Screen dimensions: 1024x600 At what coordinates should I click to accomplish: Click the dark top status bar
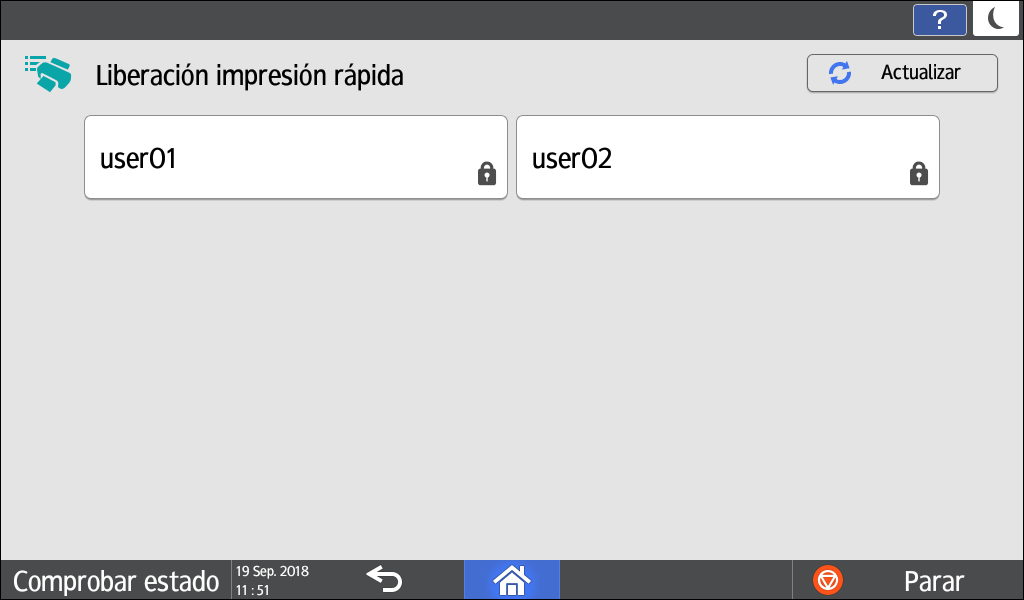click(450, 19)
